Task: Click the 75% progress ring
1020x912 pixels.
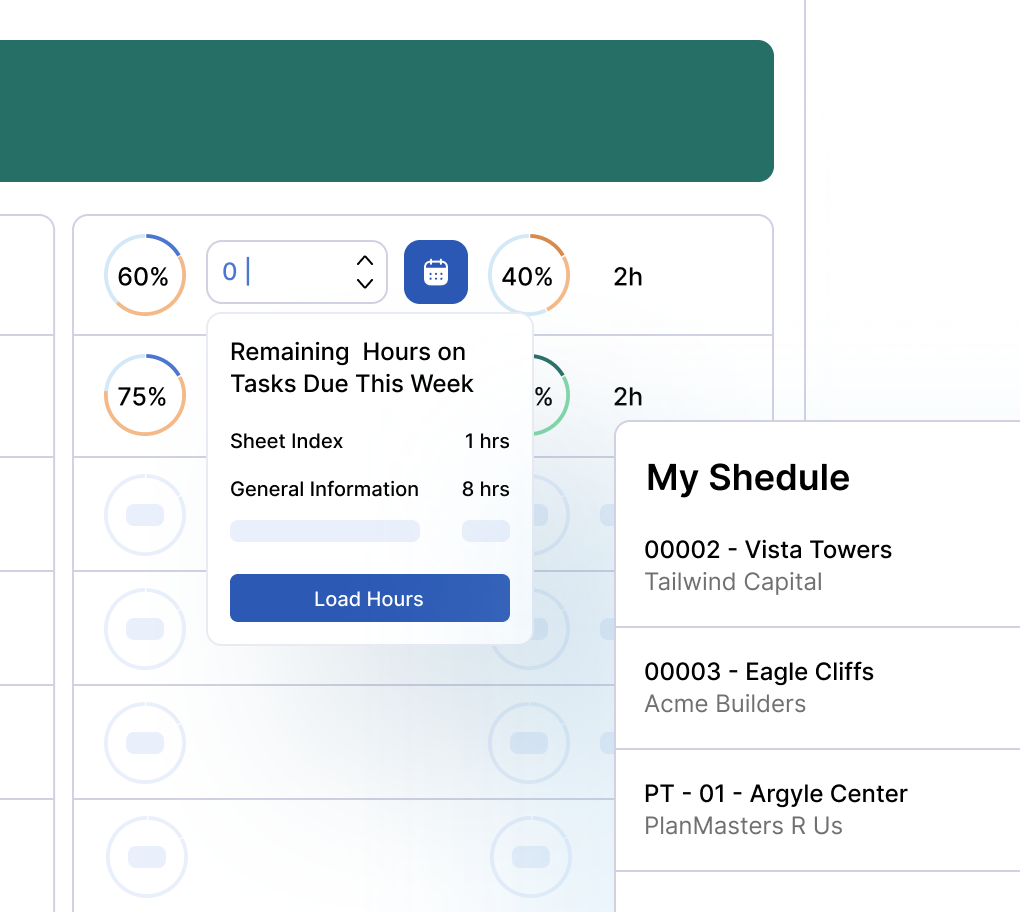Action: coord(145,396)
